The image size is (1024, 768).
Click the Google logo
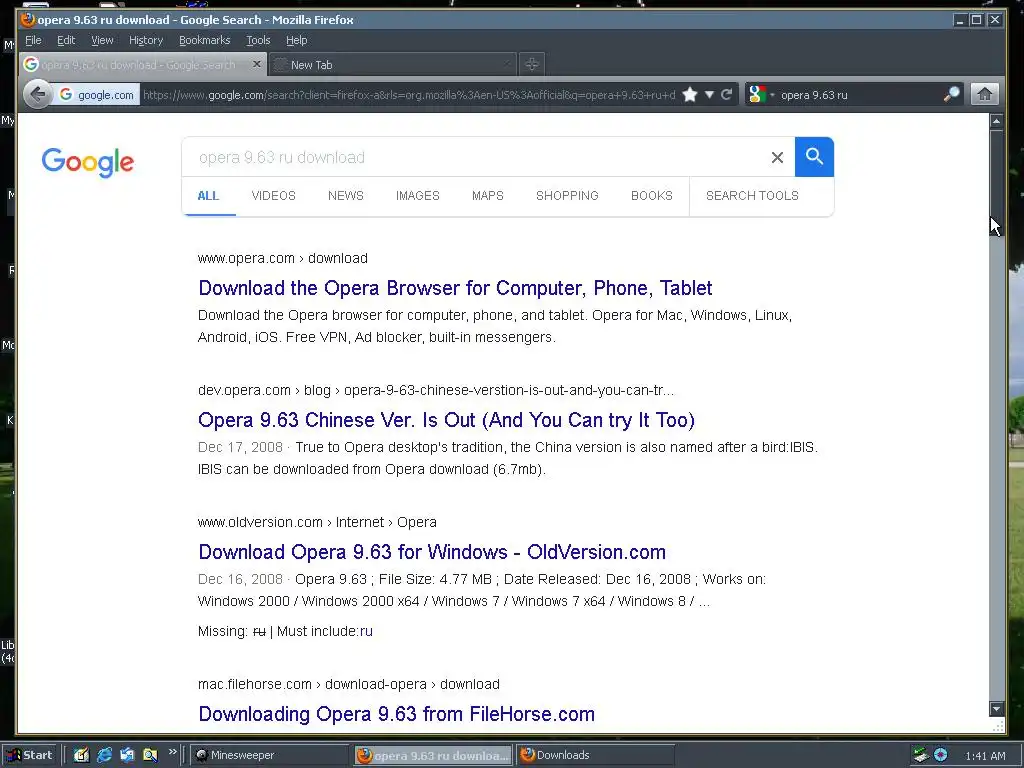[88, 162]
